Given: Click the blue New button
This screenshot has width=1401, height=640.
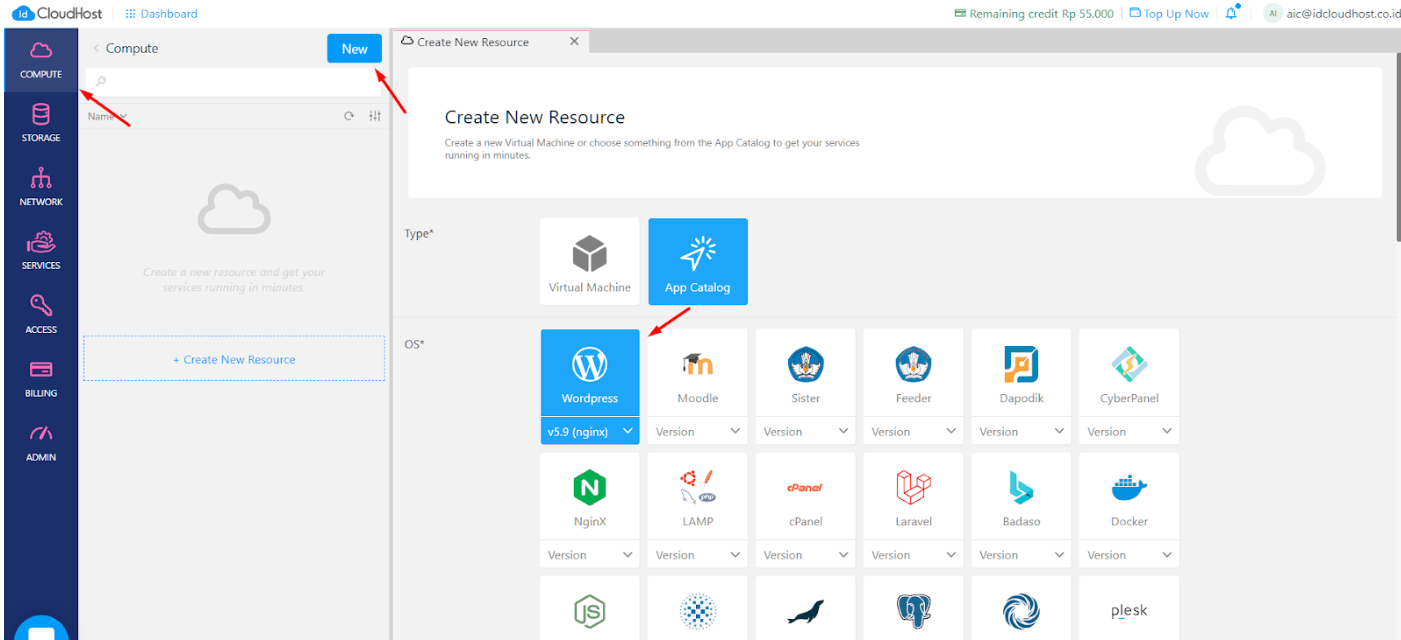Looking at the screenshot, I should coord(354,49).
